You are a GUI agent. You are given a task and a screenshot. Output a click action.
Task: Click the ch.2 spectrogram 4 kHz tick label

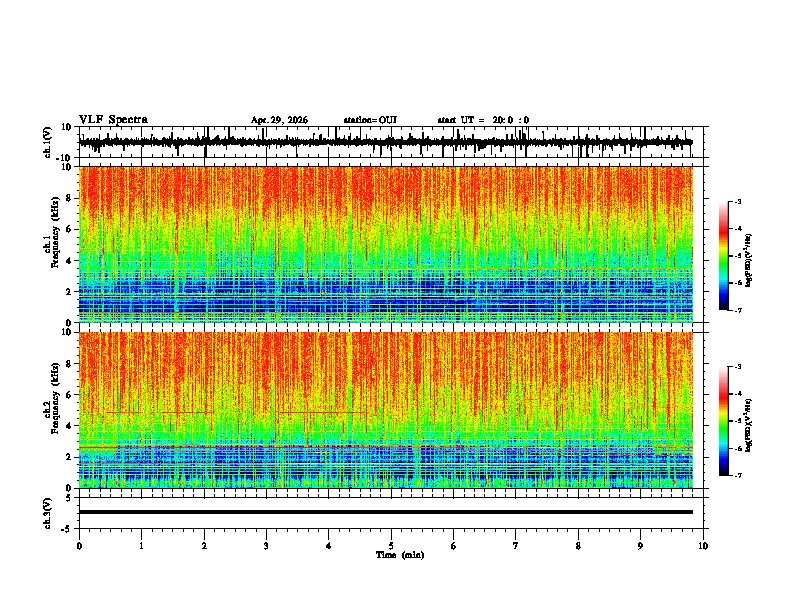coord(70,426)
